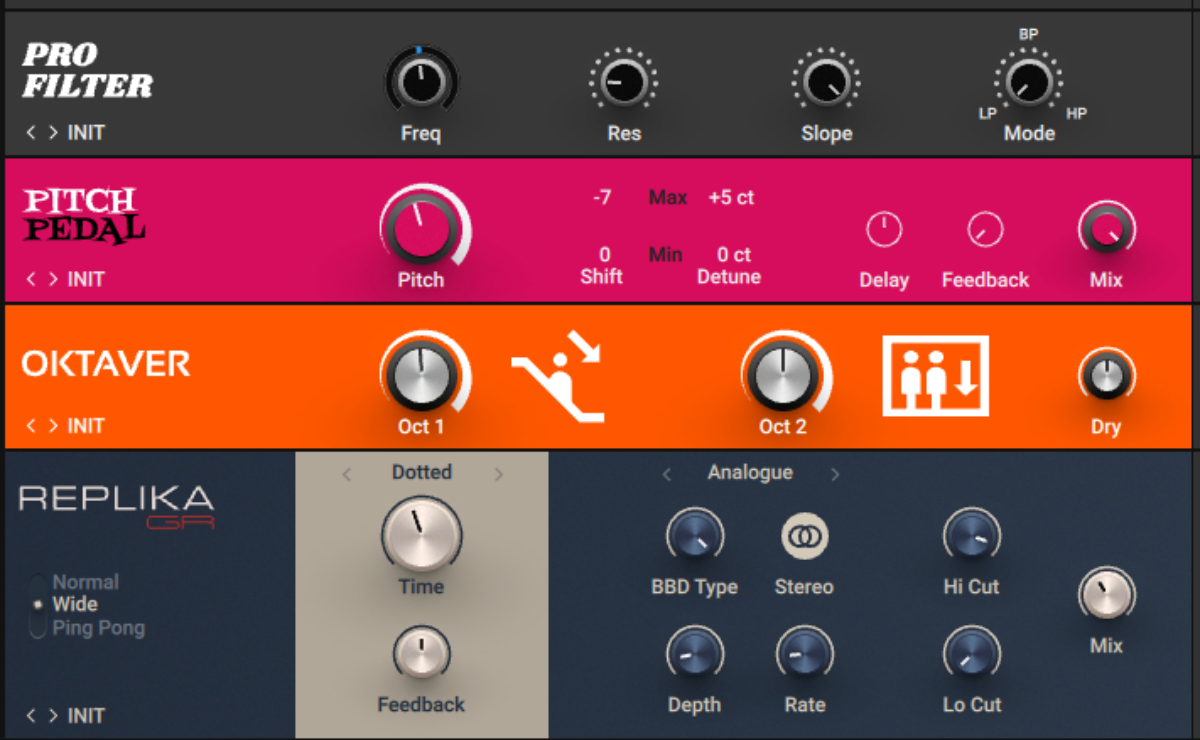Click the Pitch Pedal Delay knob
Viewport: 1200px width, 740px height.
pos(884,231)
